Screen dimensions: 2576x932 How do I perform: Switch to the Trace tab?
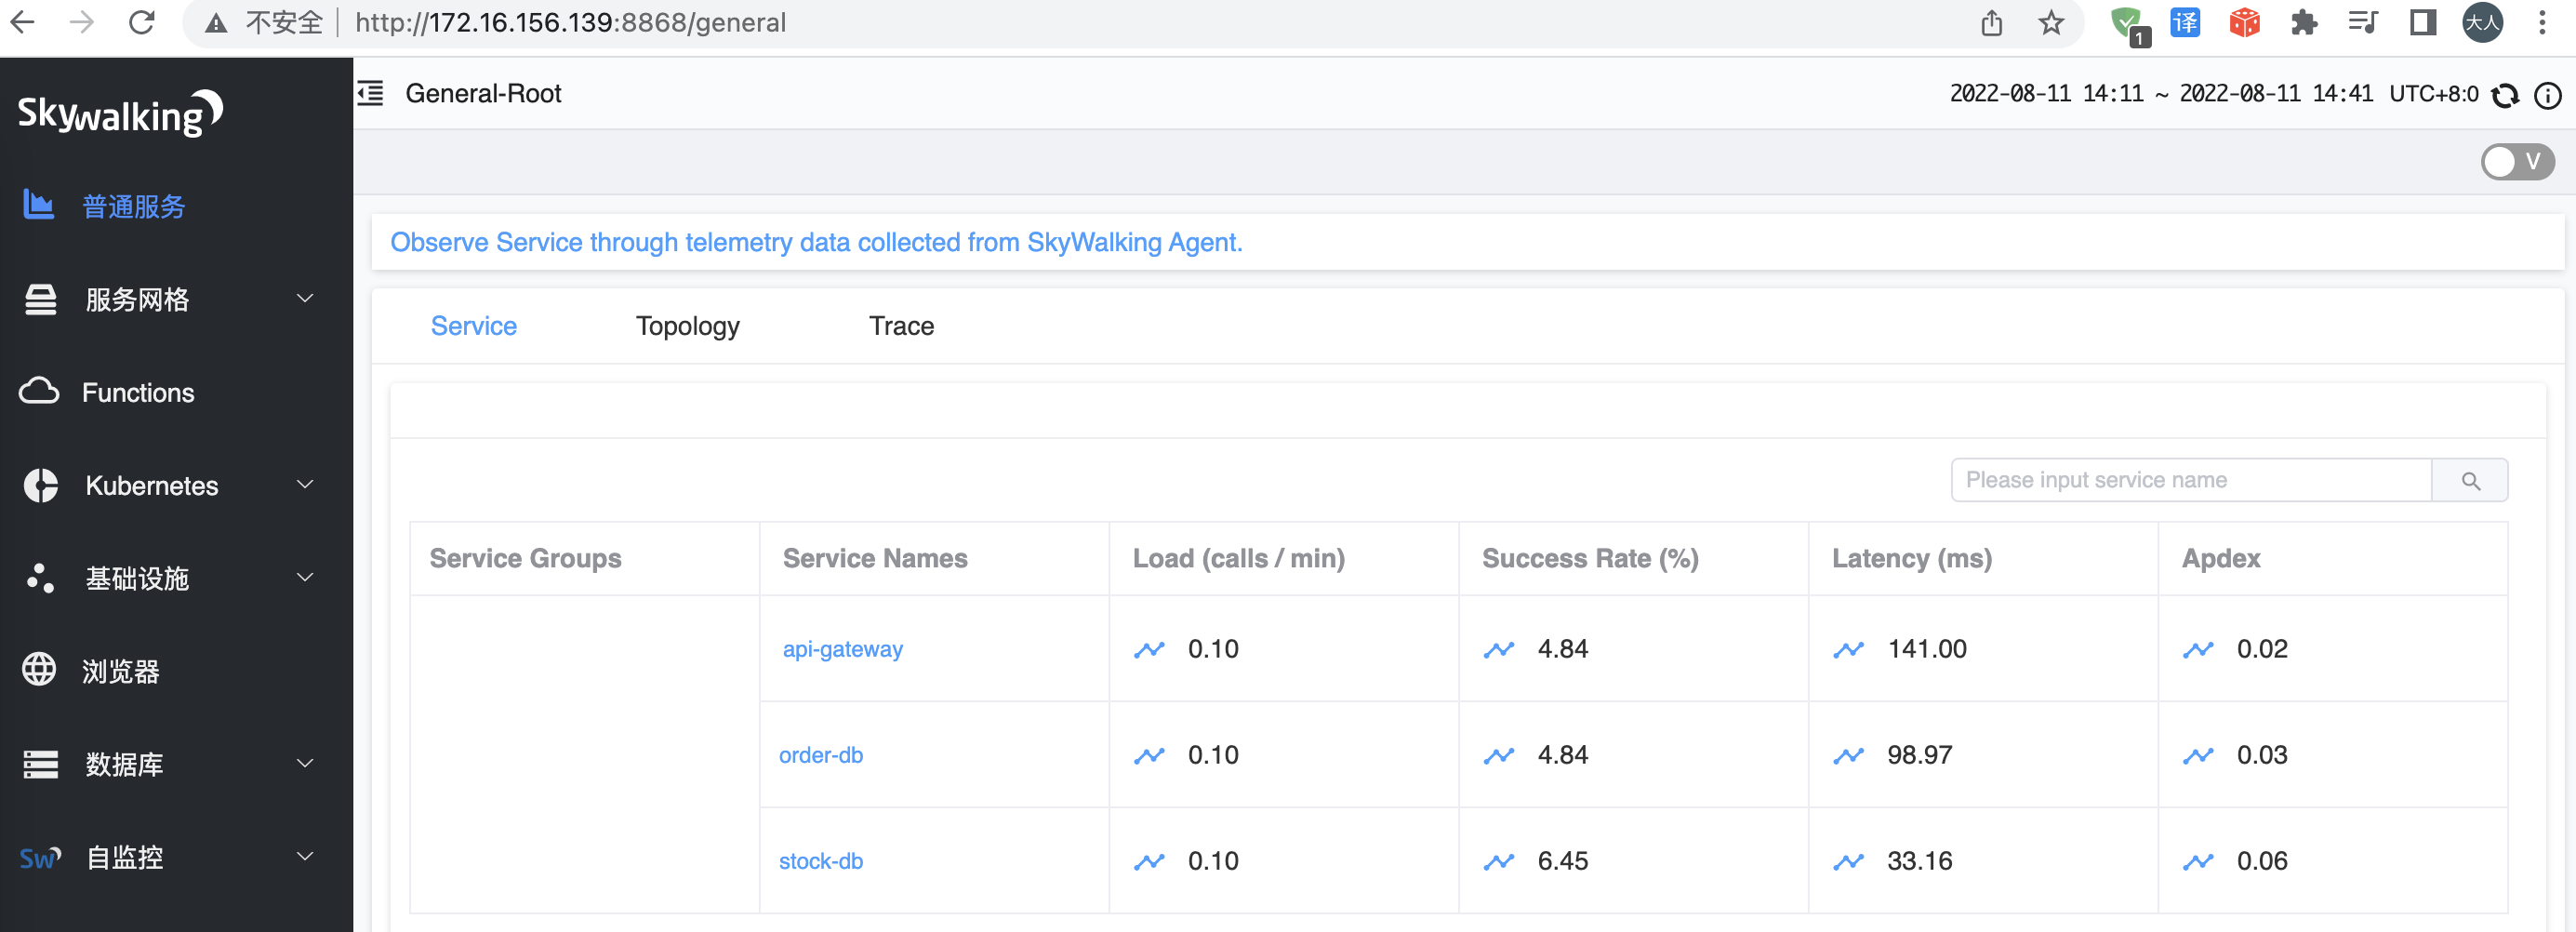901,326
